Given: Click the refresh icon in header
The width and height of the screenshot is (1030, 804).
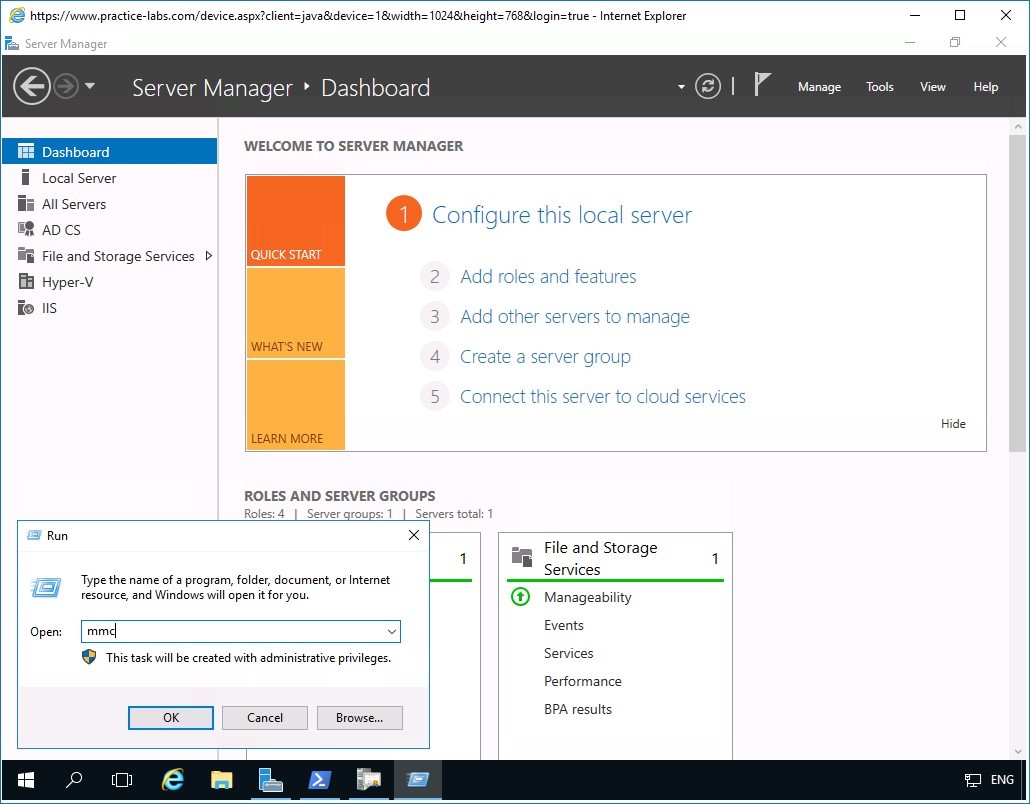Looking at the screenshot, I should [707, 86].
